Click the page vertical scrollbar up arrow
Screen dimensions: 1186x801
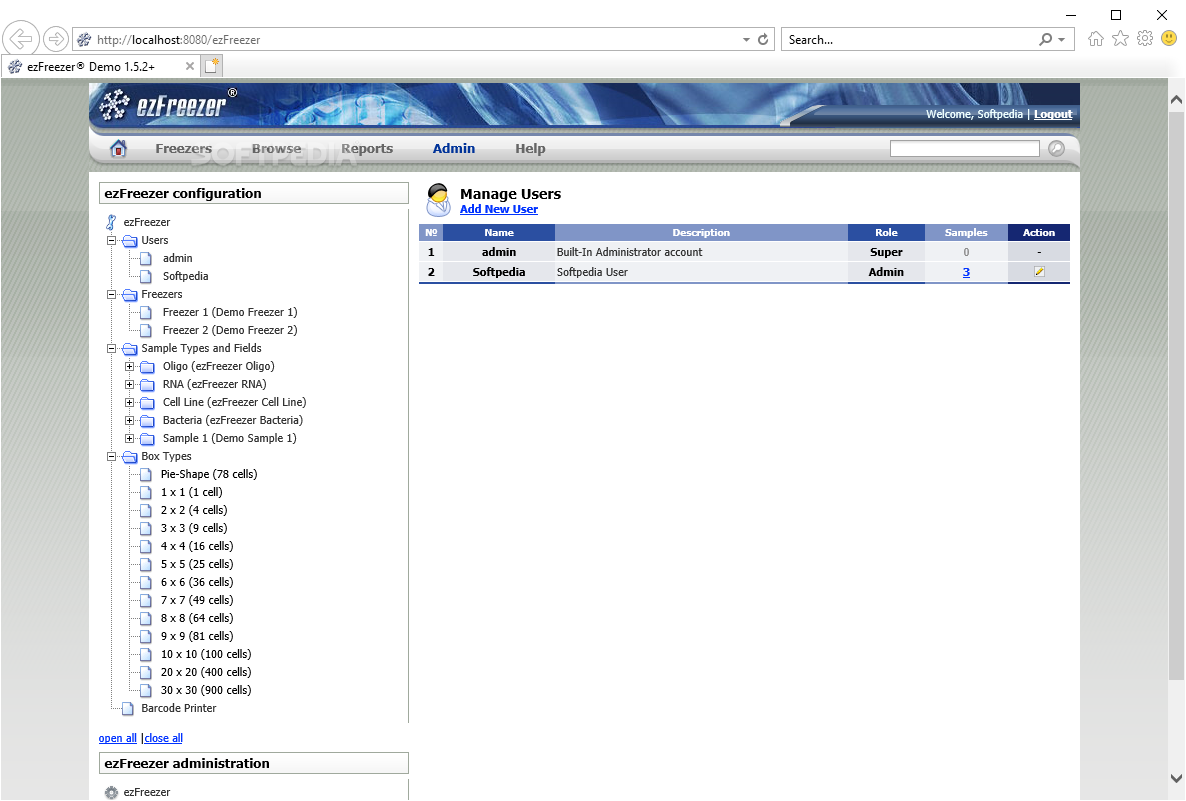coord(1176,99)
